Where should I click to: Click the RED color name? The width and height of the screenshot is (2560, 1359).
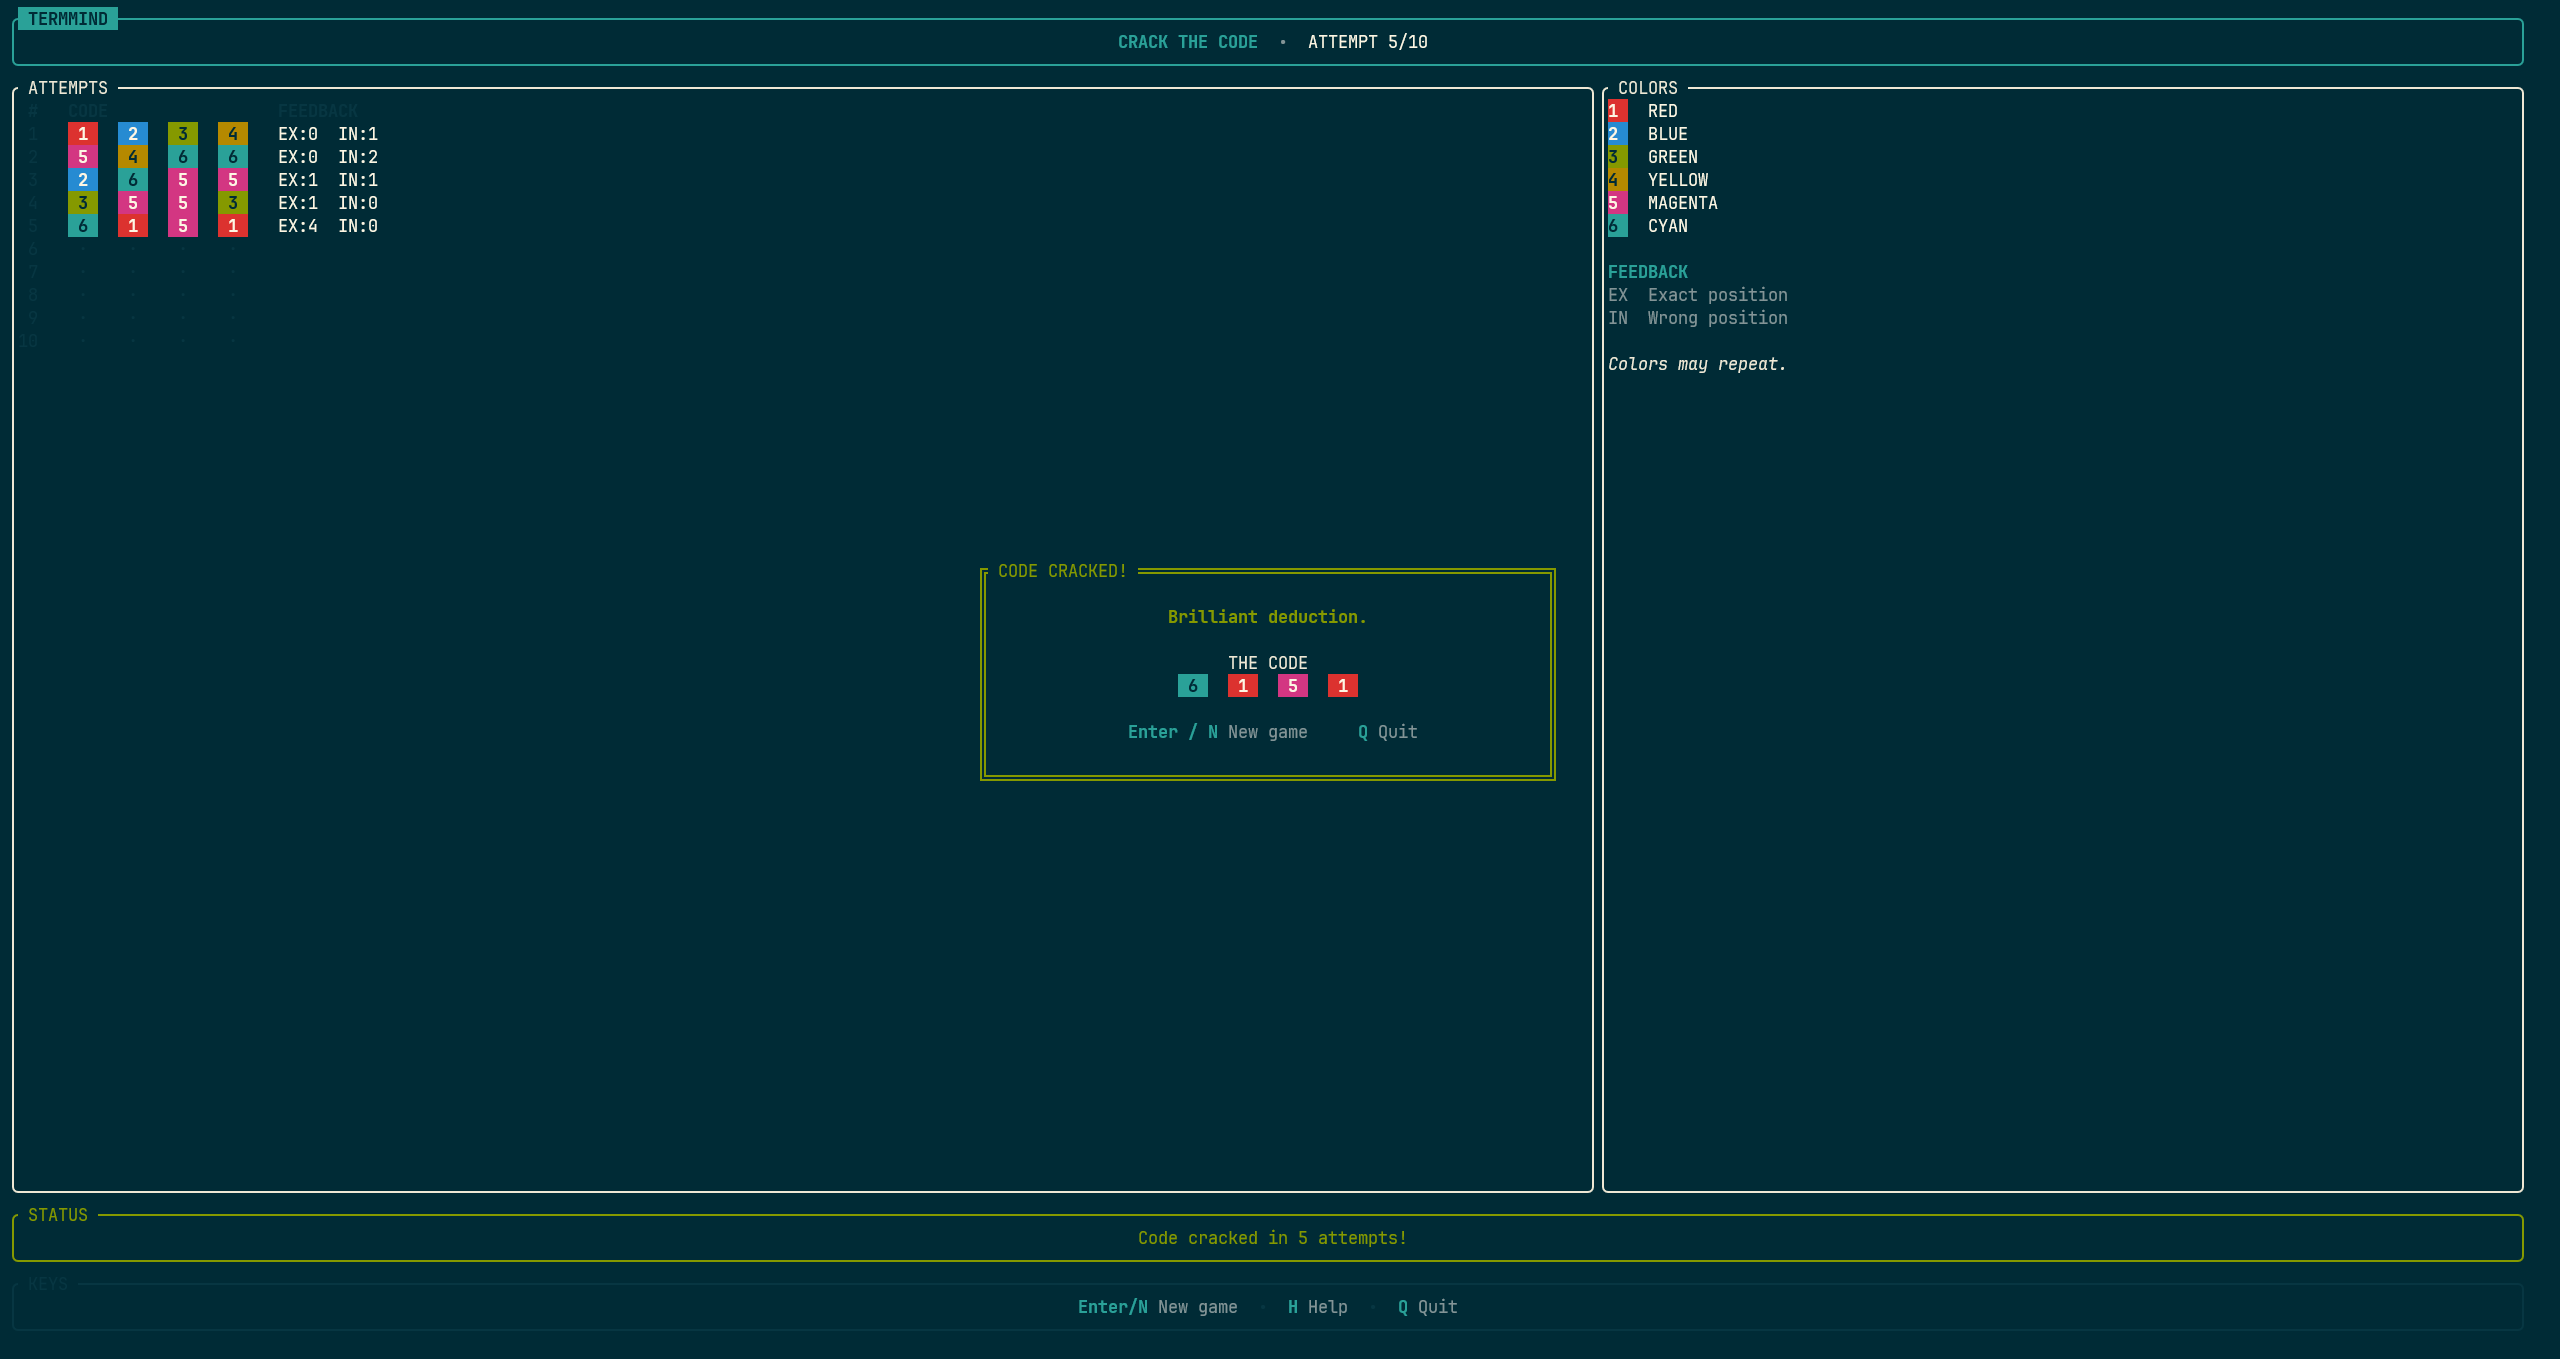1662,111
